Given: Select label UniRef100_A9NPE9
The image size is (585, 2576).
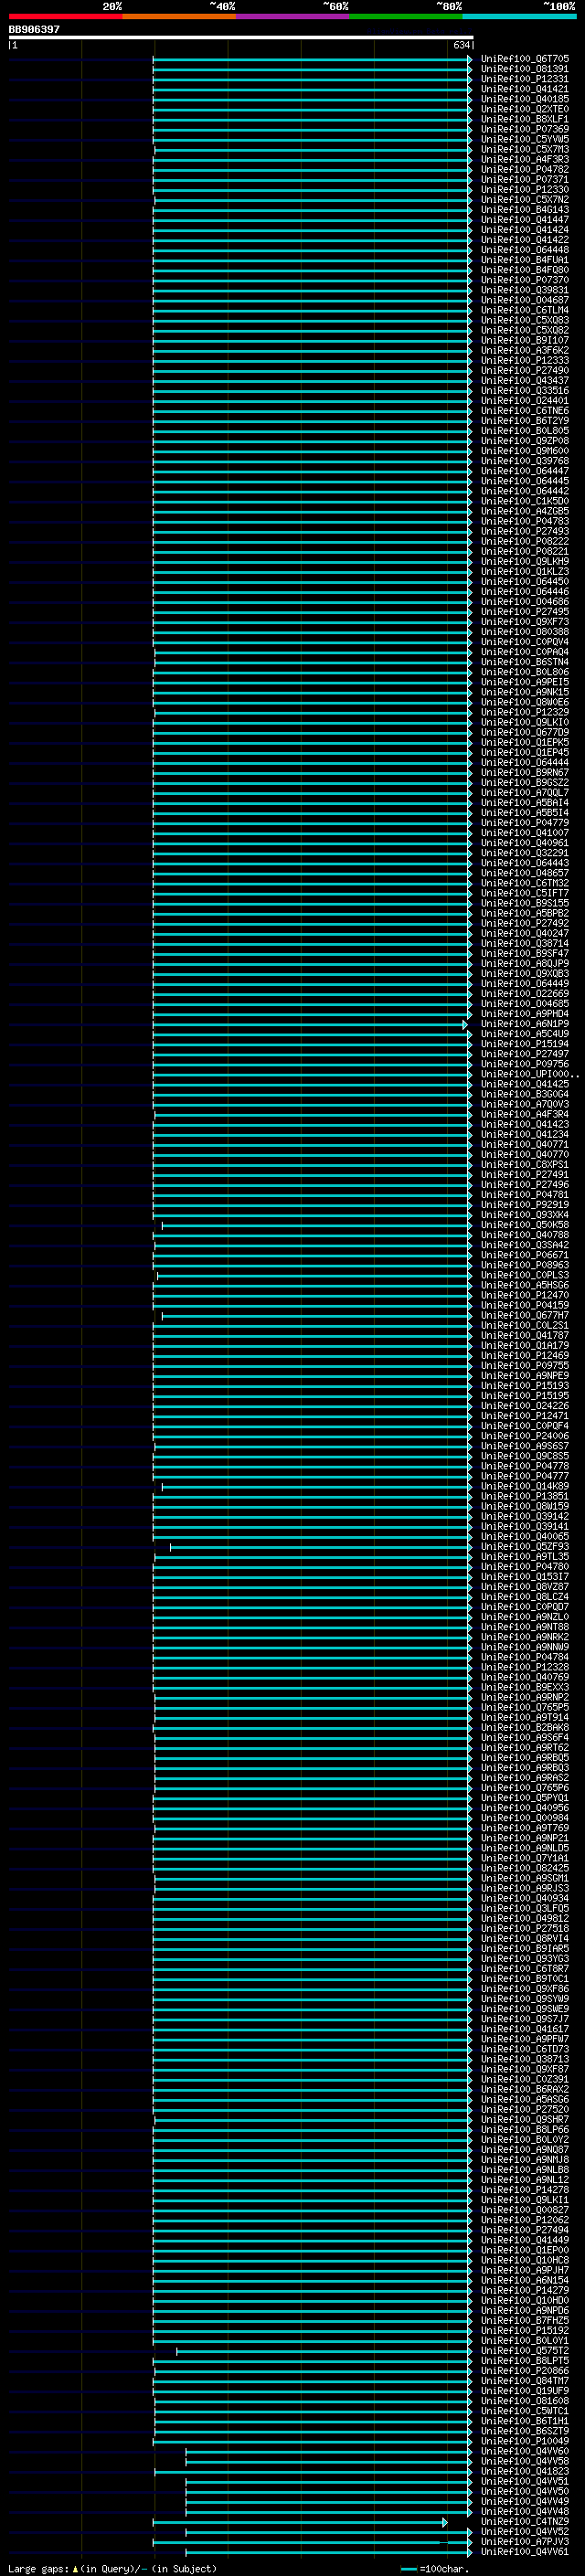Looking at the screenshot, I should click(x=524, y=1376).
